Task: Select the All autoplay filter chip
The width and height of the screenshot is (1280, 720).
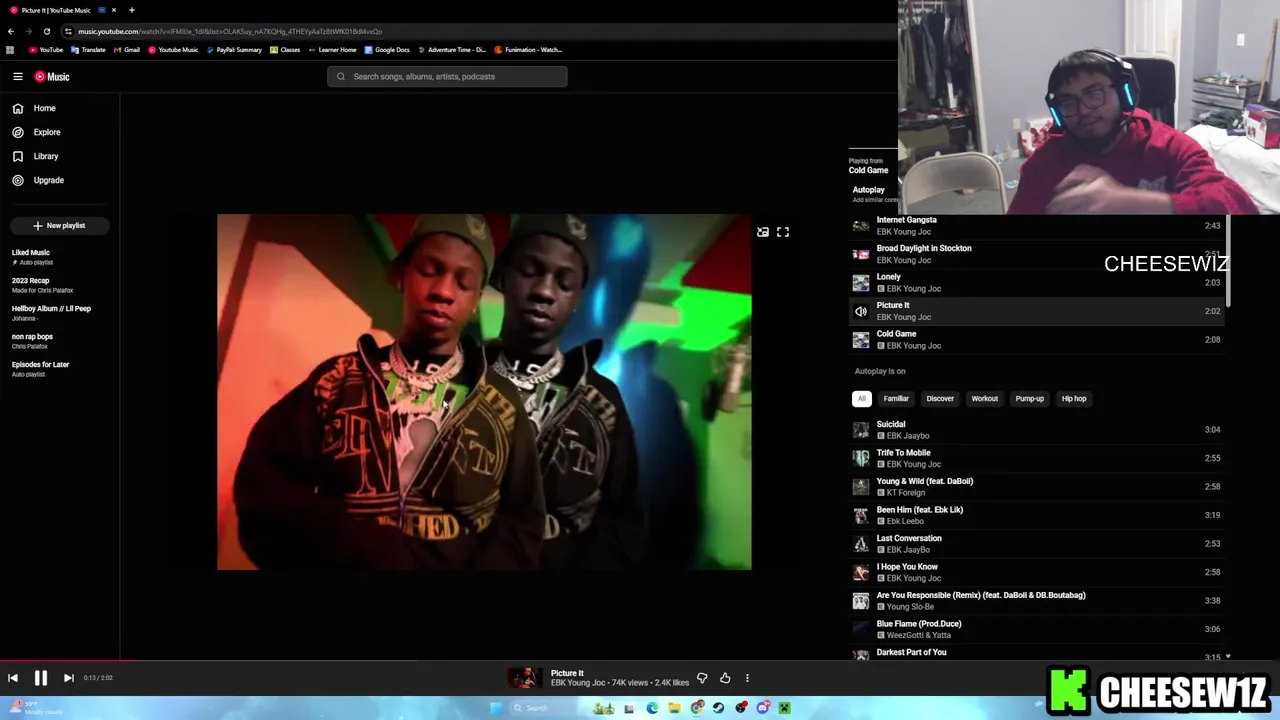Action: tap(861, 398)
